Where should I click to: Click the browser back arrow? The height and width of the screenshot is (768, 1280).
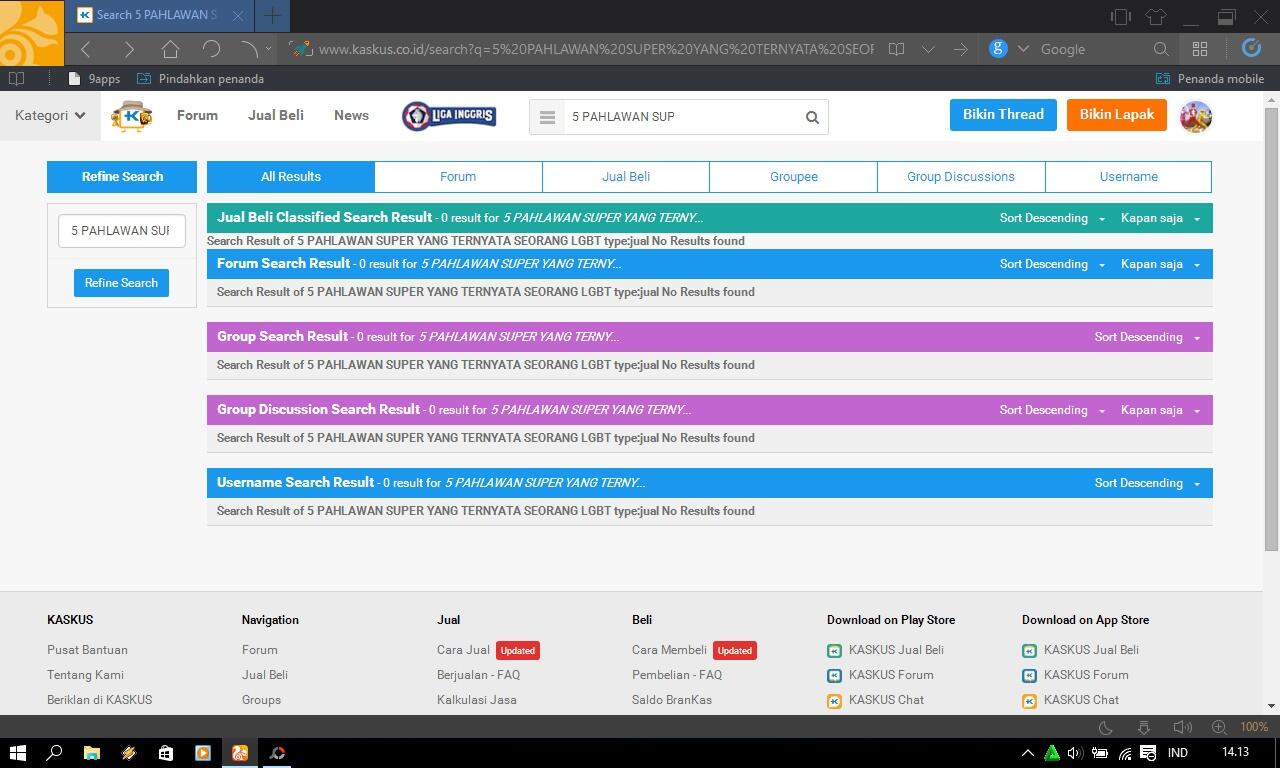[x=86, y=49]
